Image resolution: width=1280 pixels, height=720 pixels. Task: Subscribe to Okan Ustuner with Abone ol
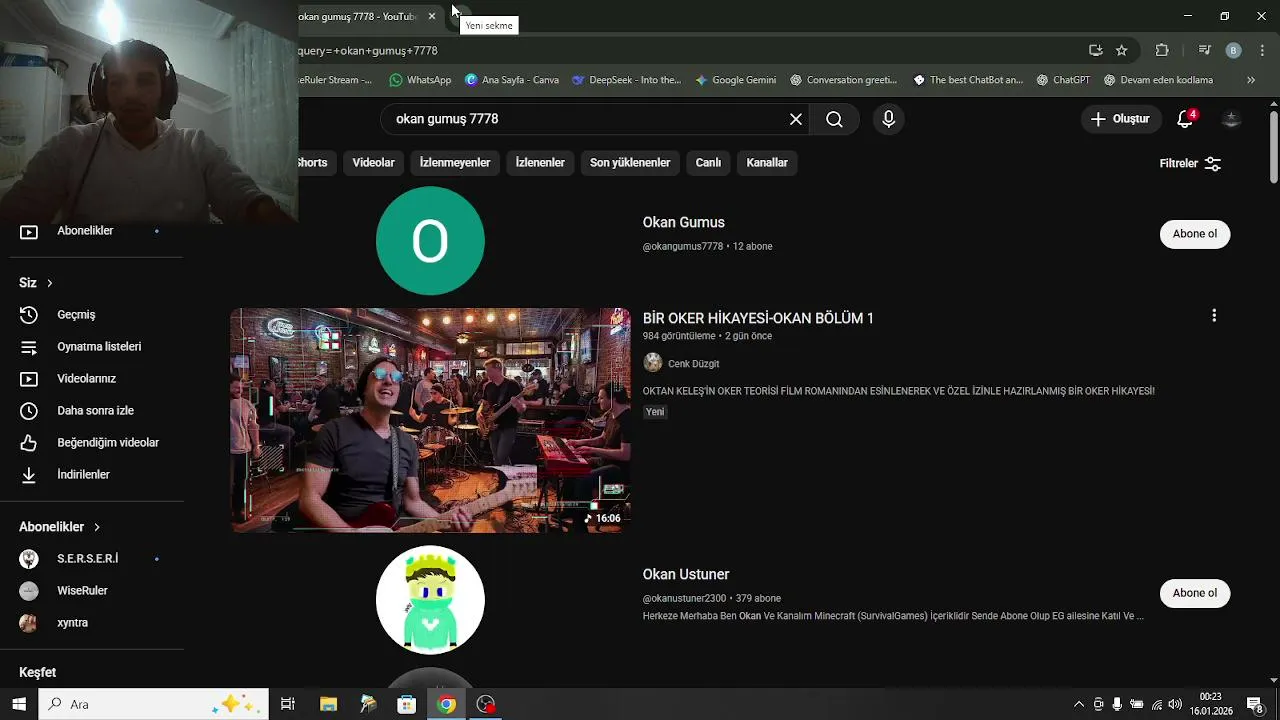[1195, 593]
